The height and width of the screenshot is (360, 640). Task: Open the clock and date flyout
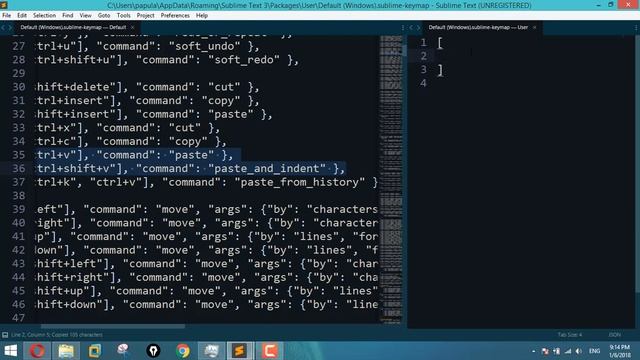click(620, 351)
